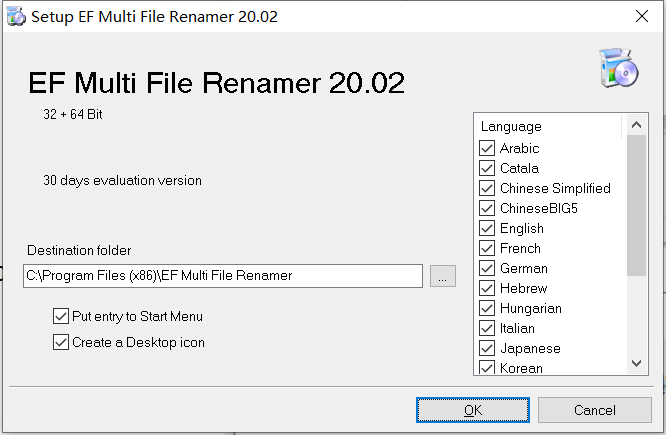
Task: Toggle the ChineseBIG5 checkbox
Action: pyautogui.click(x=487, y=208)
